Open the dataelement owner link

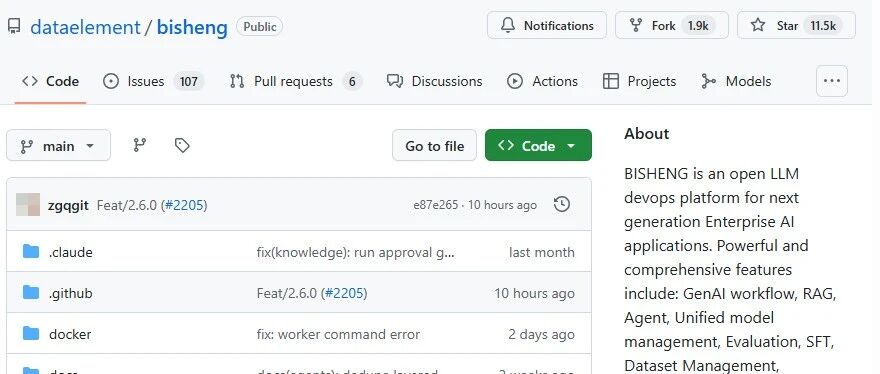[x=85, y=27]
